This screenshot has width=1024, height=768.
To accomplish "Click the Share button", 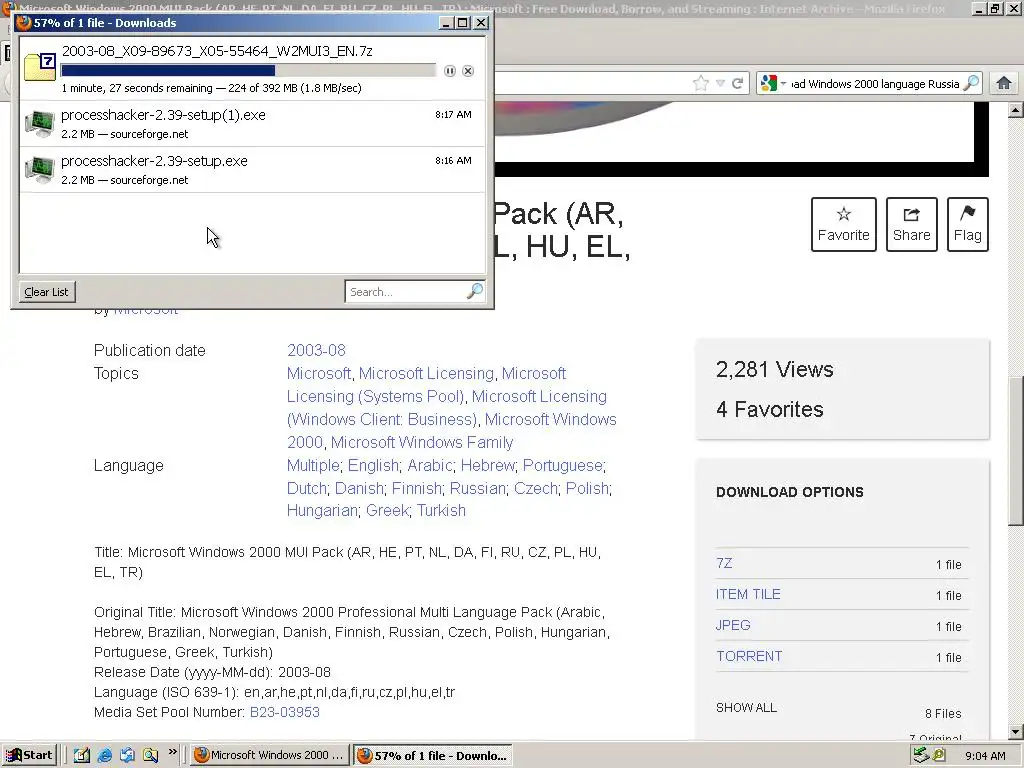I will pos(912,224).
